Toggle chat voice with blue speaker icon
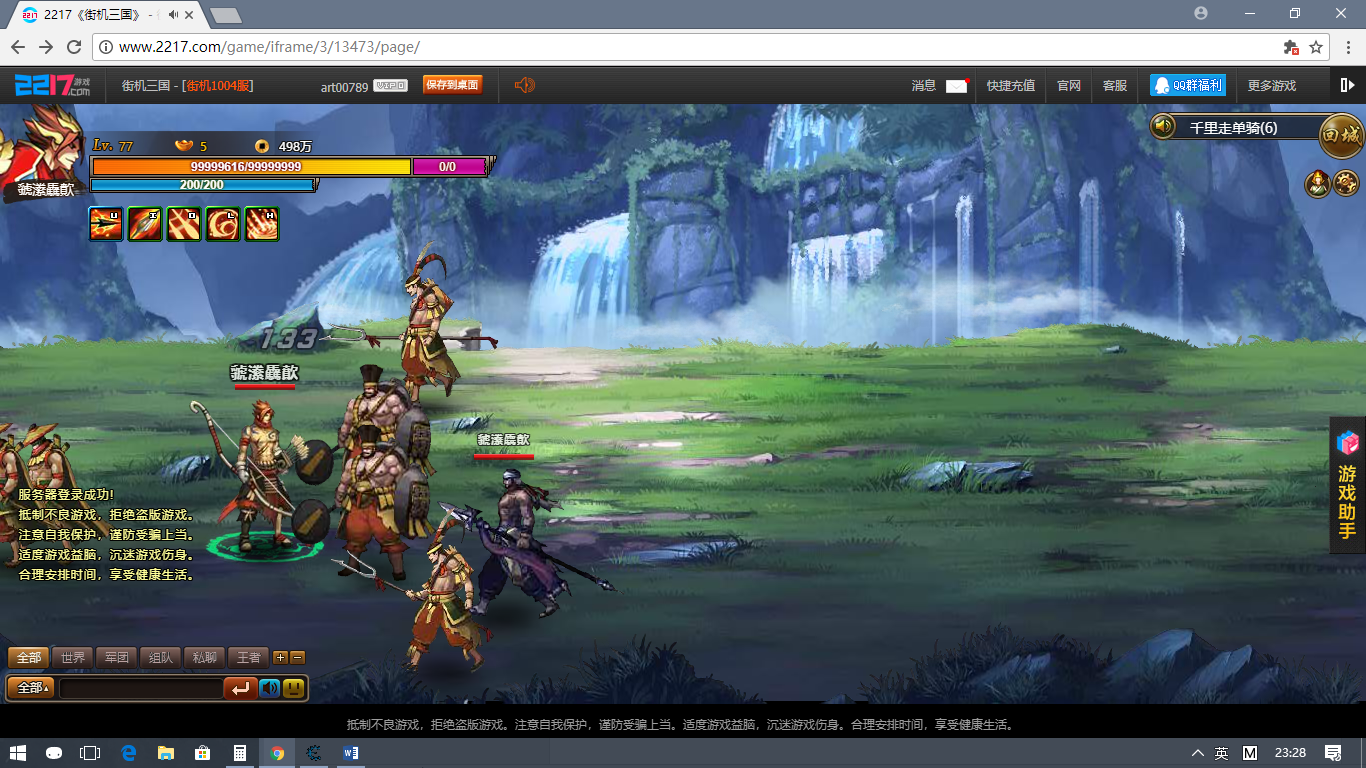1366x768 pixels. [x=269, y=688]
